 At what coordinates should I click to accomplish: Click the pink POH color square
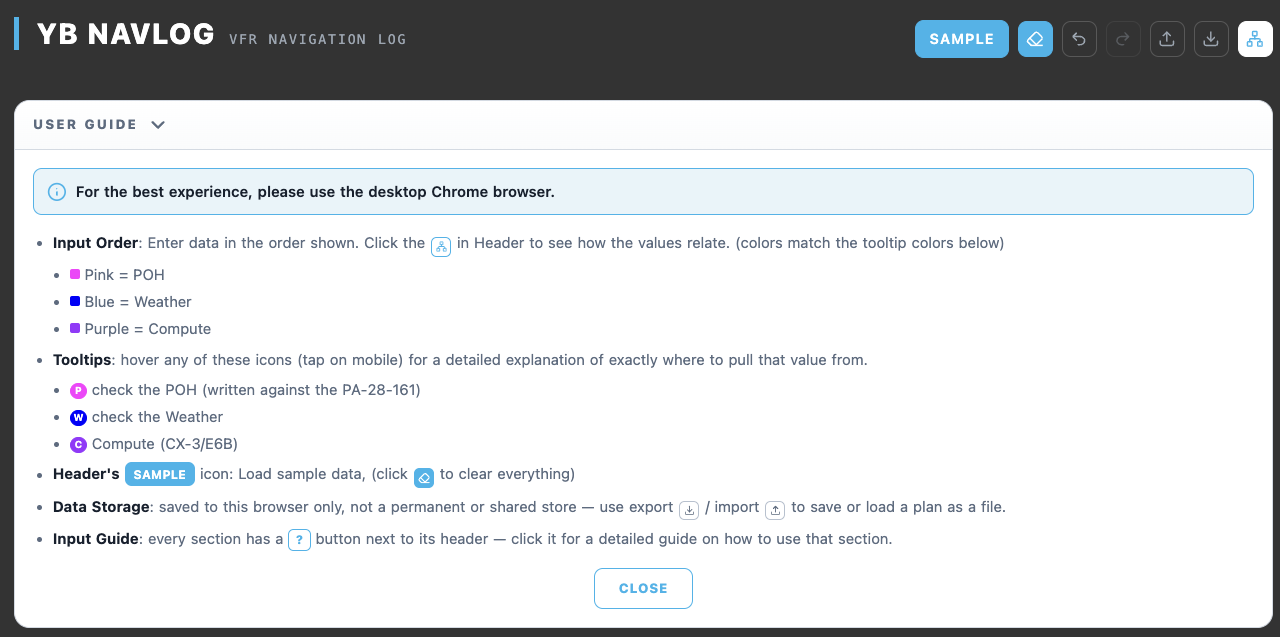[x=75, y=274]
